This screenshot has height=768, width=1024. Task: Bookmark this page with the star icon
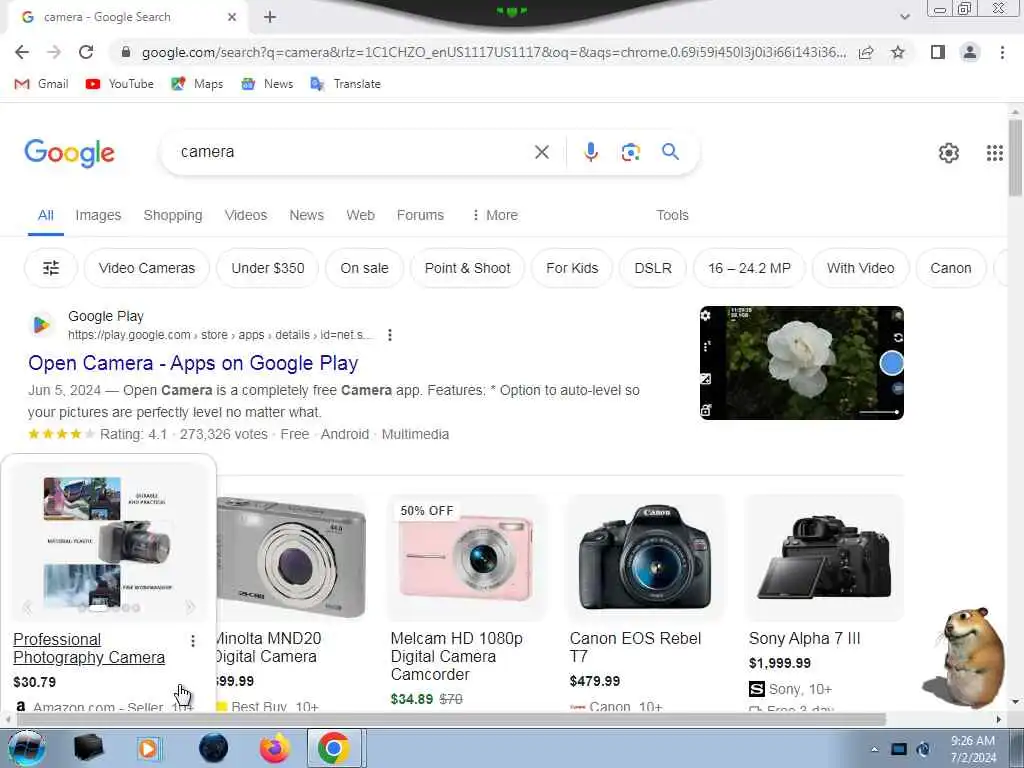(x=898, y=52)
